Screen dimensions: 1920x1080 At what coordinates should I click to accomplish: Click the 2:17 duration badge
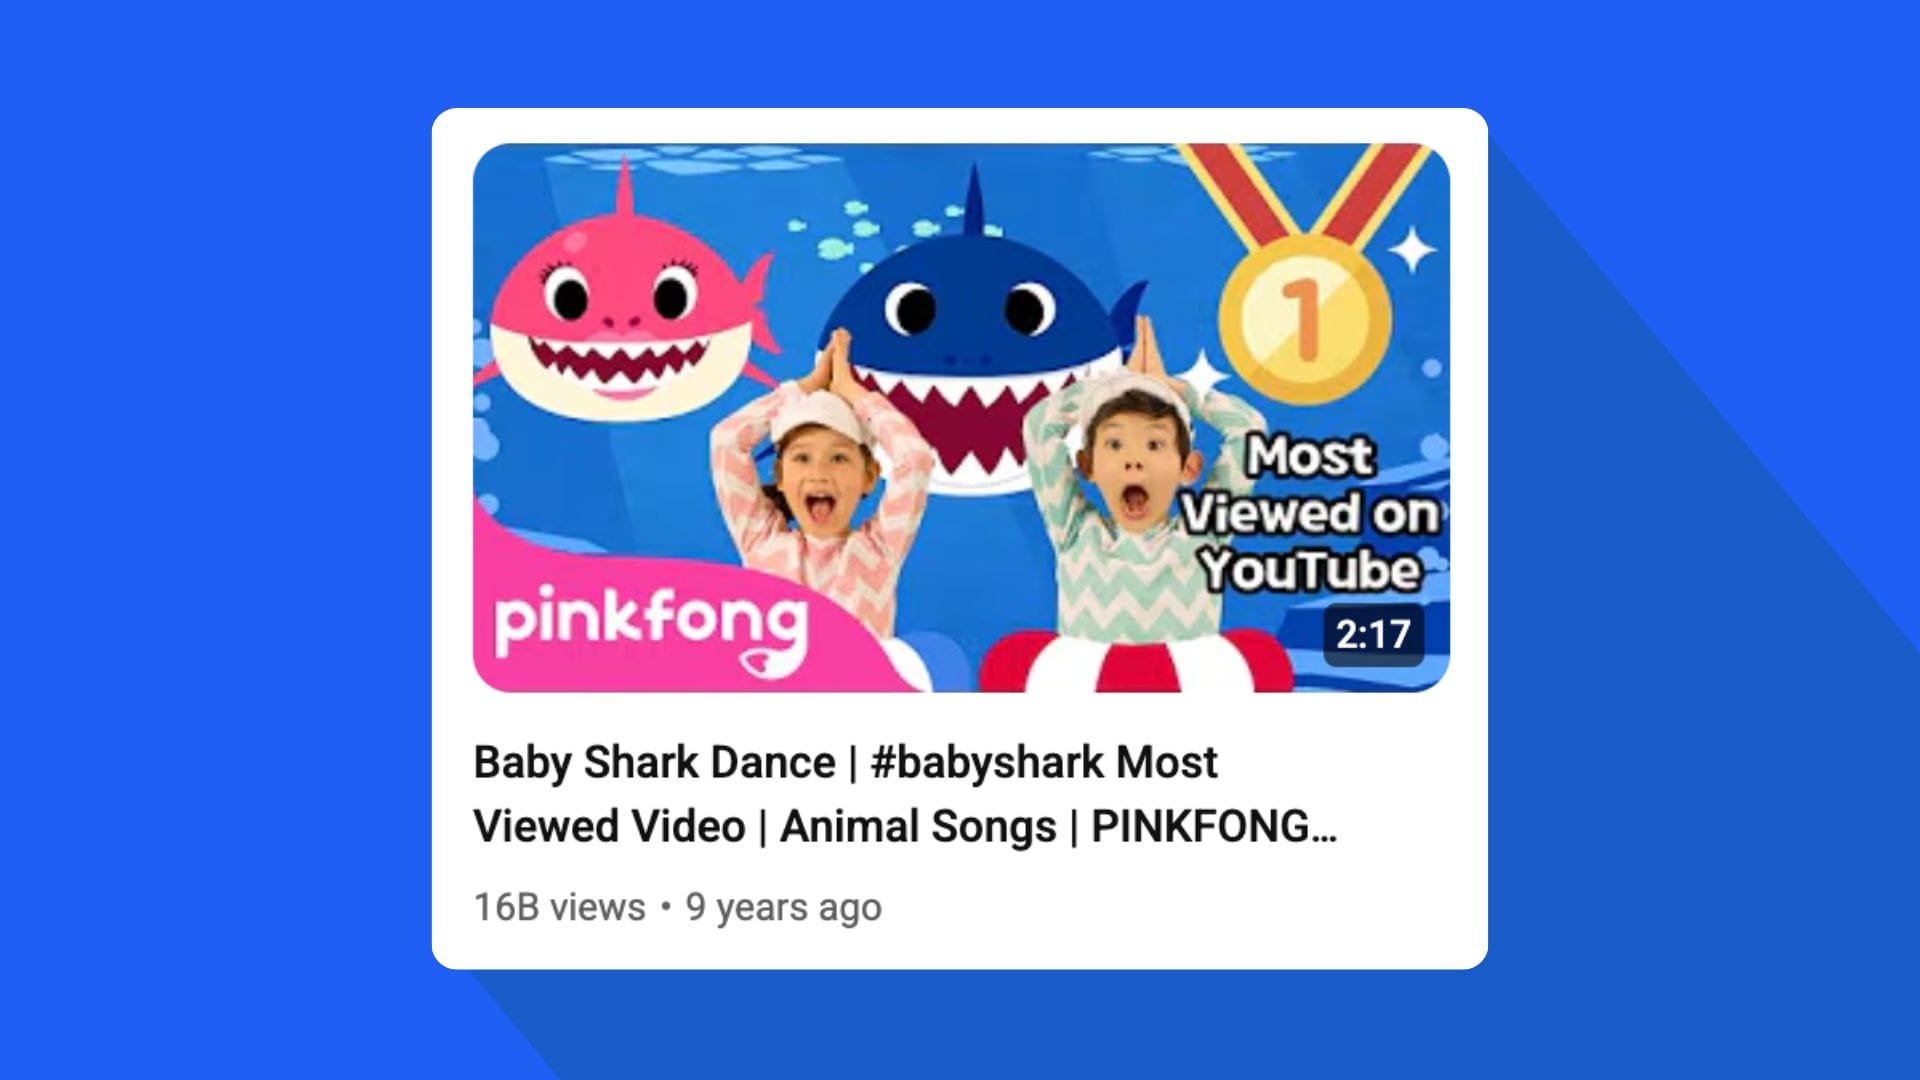tap(1373, 635)
